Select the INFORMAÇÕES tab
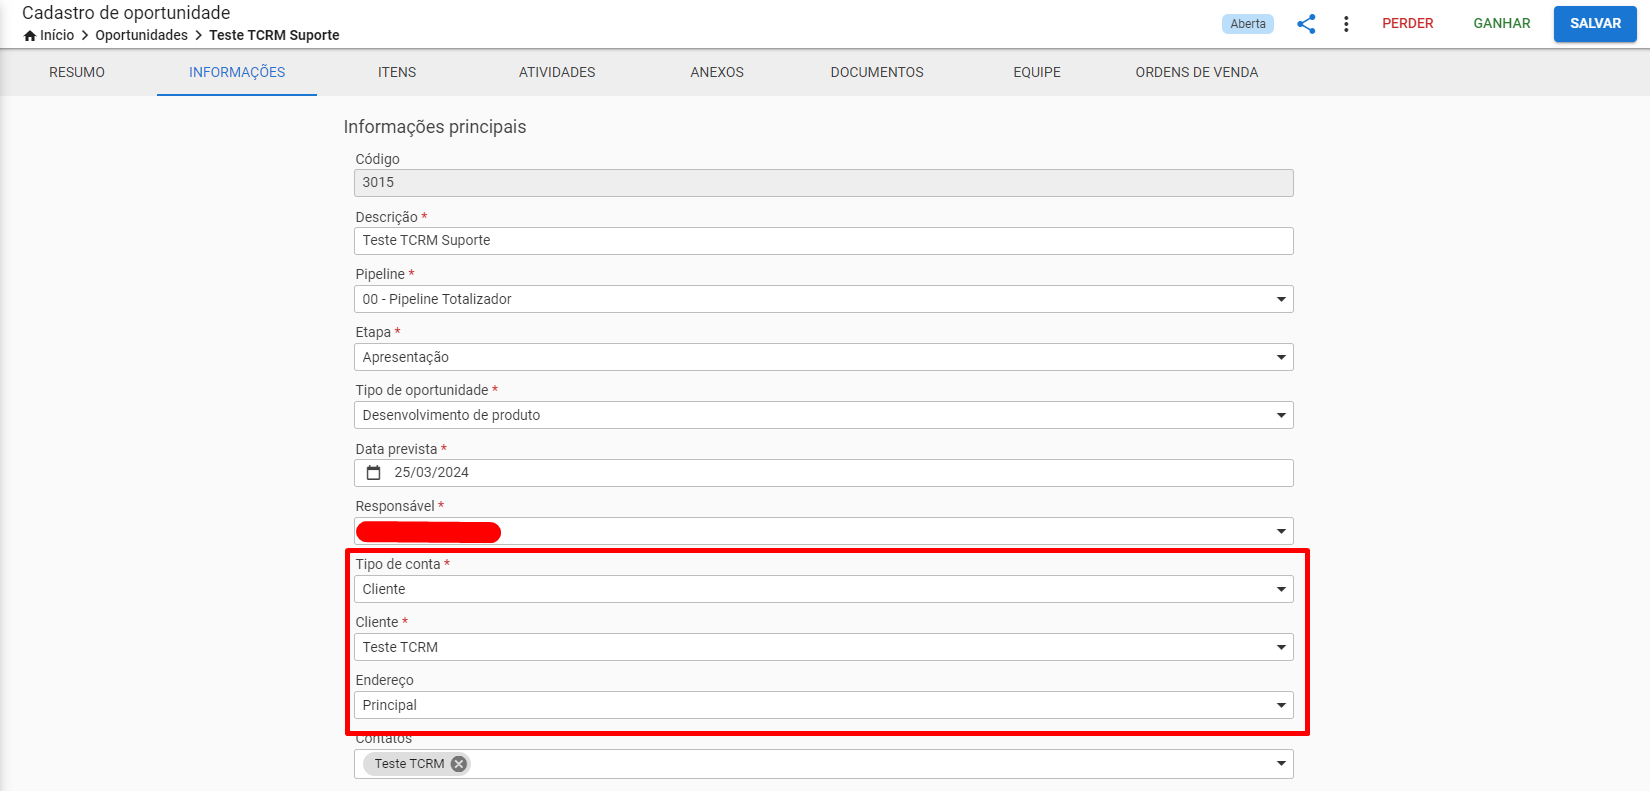The height and width of the screenshot is (791, 1650). (x=237, y=72)
